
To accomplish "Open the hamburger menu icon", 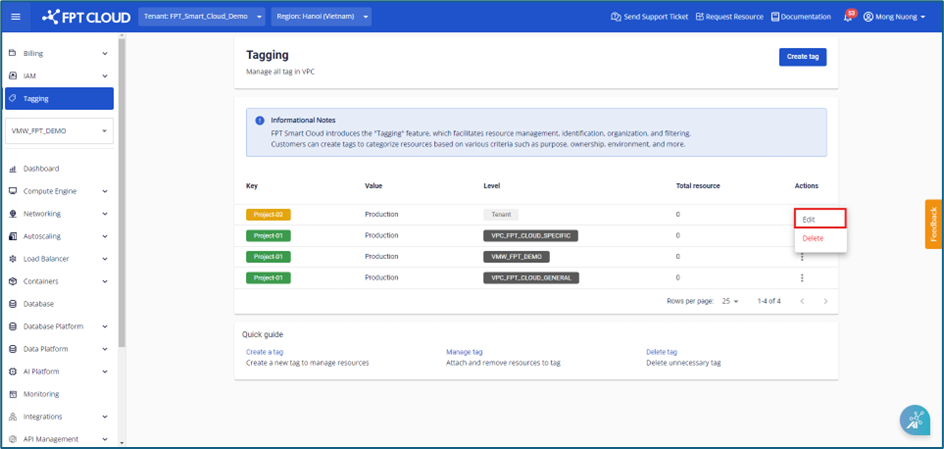I will click(x=15, y=17).
